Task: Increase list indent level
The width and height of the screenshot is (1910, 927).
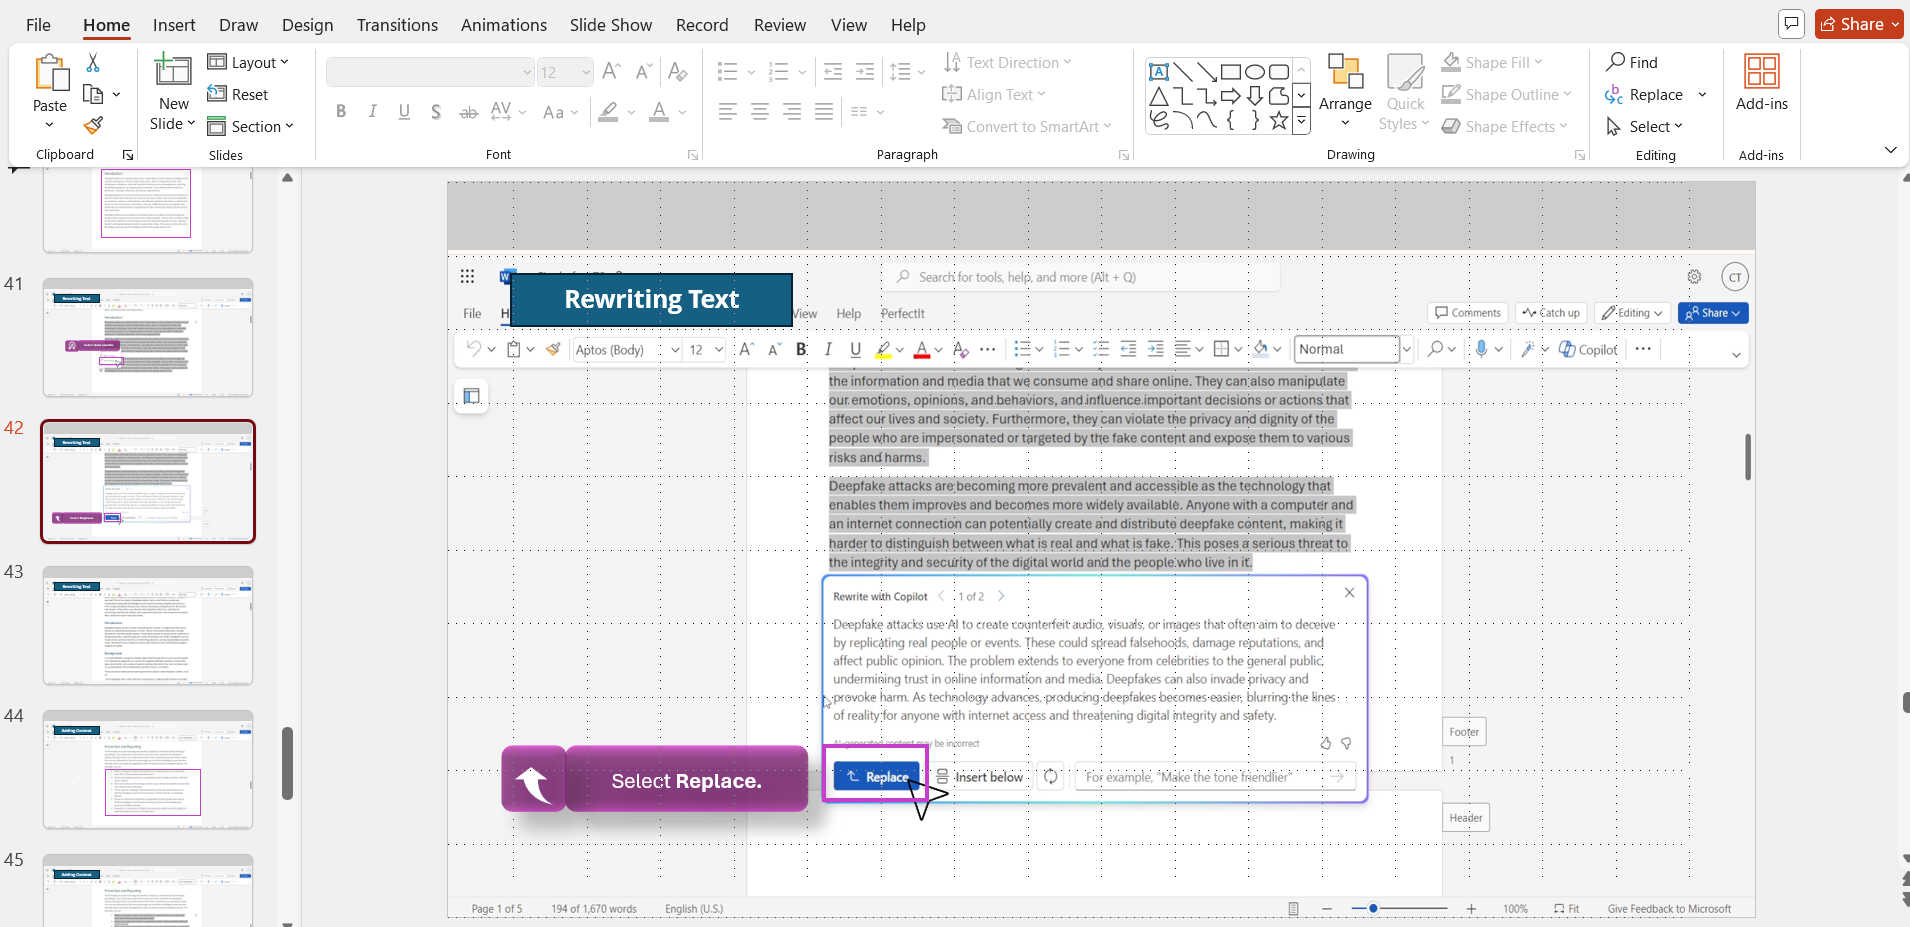Action: (865, 72)
